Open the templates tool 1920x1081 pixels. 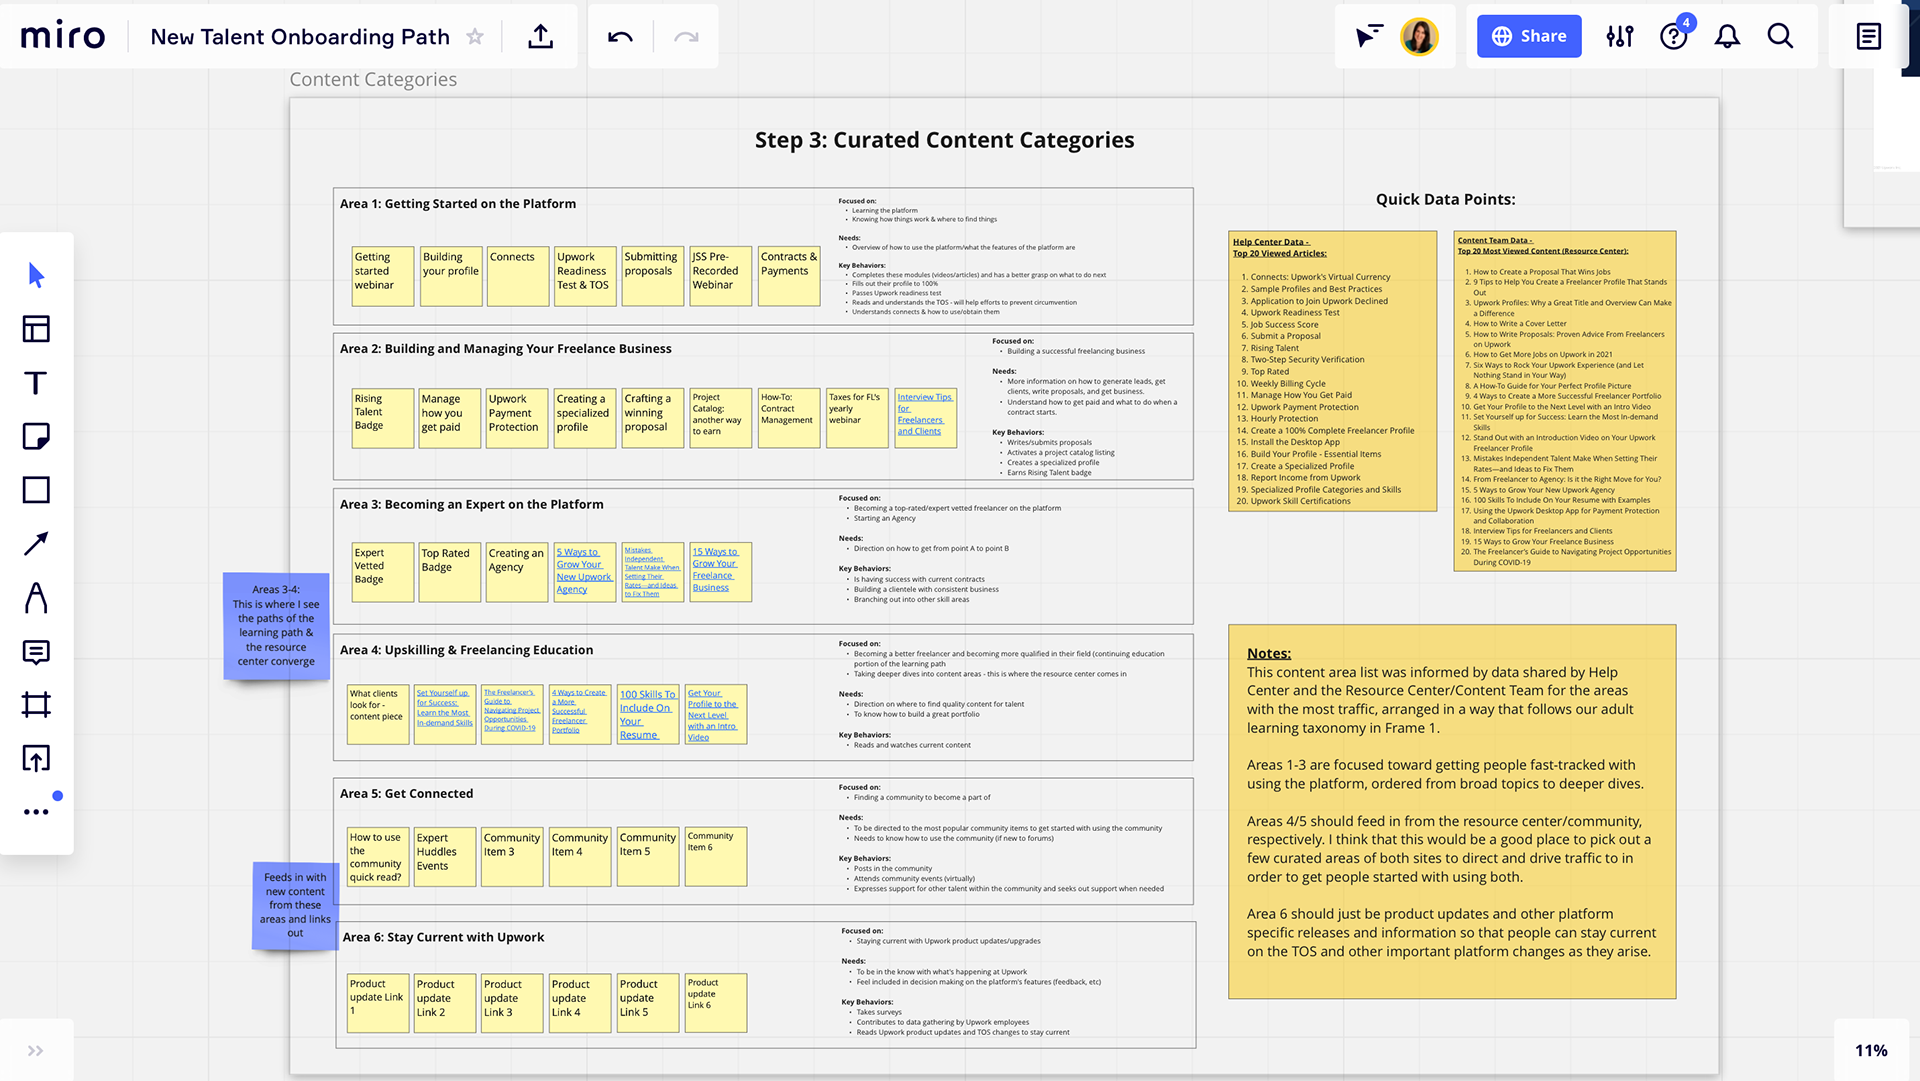coord(36,329)
